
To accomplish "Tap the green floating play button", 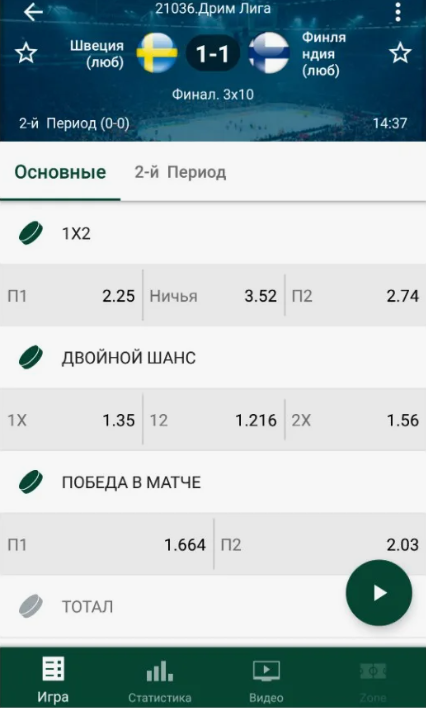I will (379, 593).
